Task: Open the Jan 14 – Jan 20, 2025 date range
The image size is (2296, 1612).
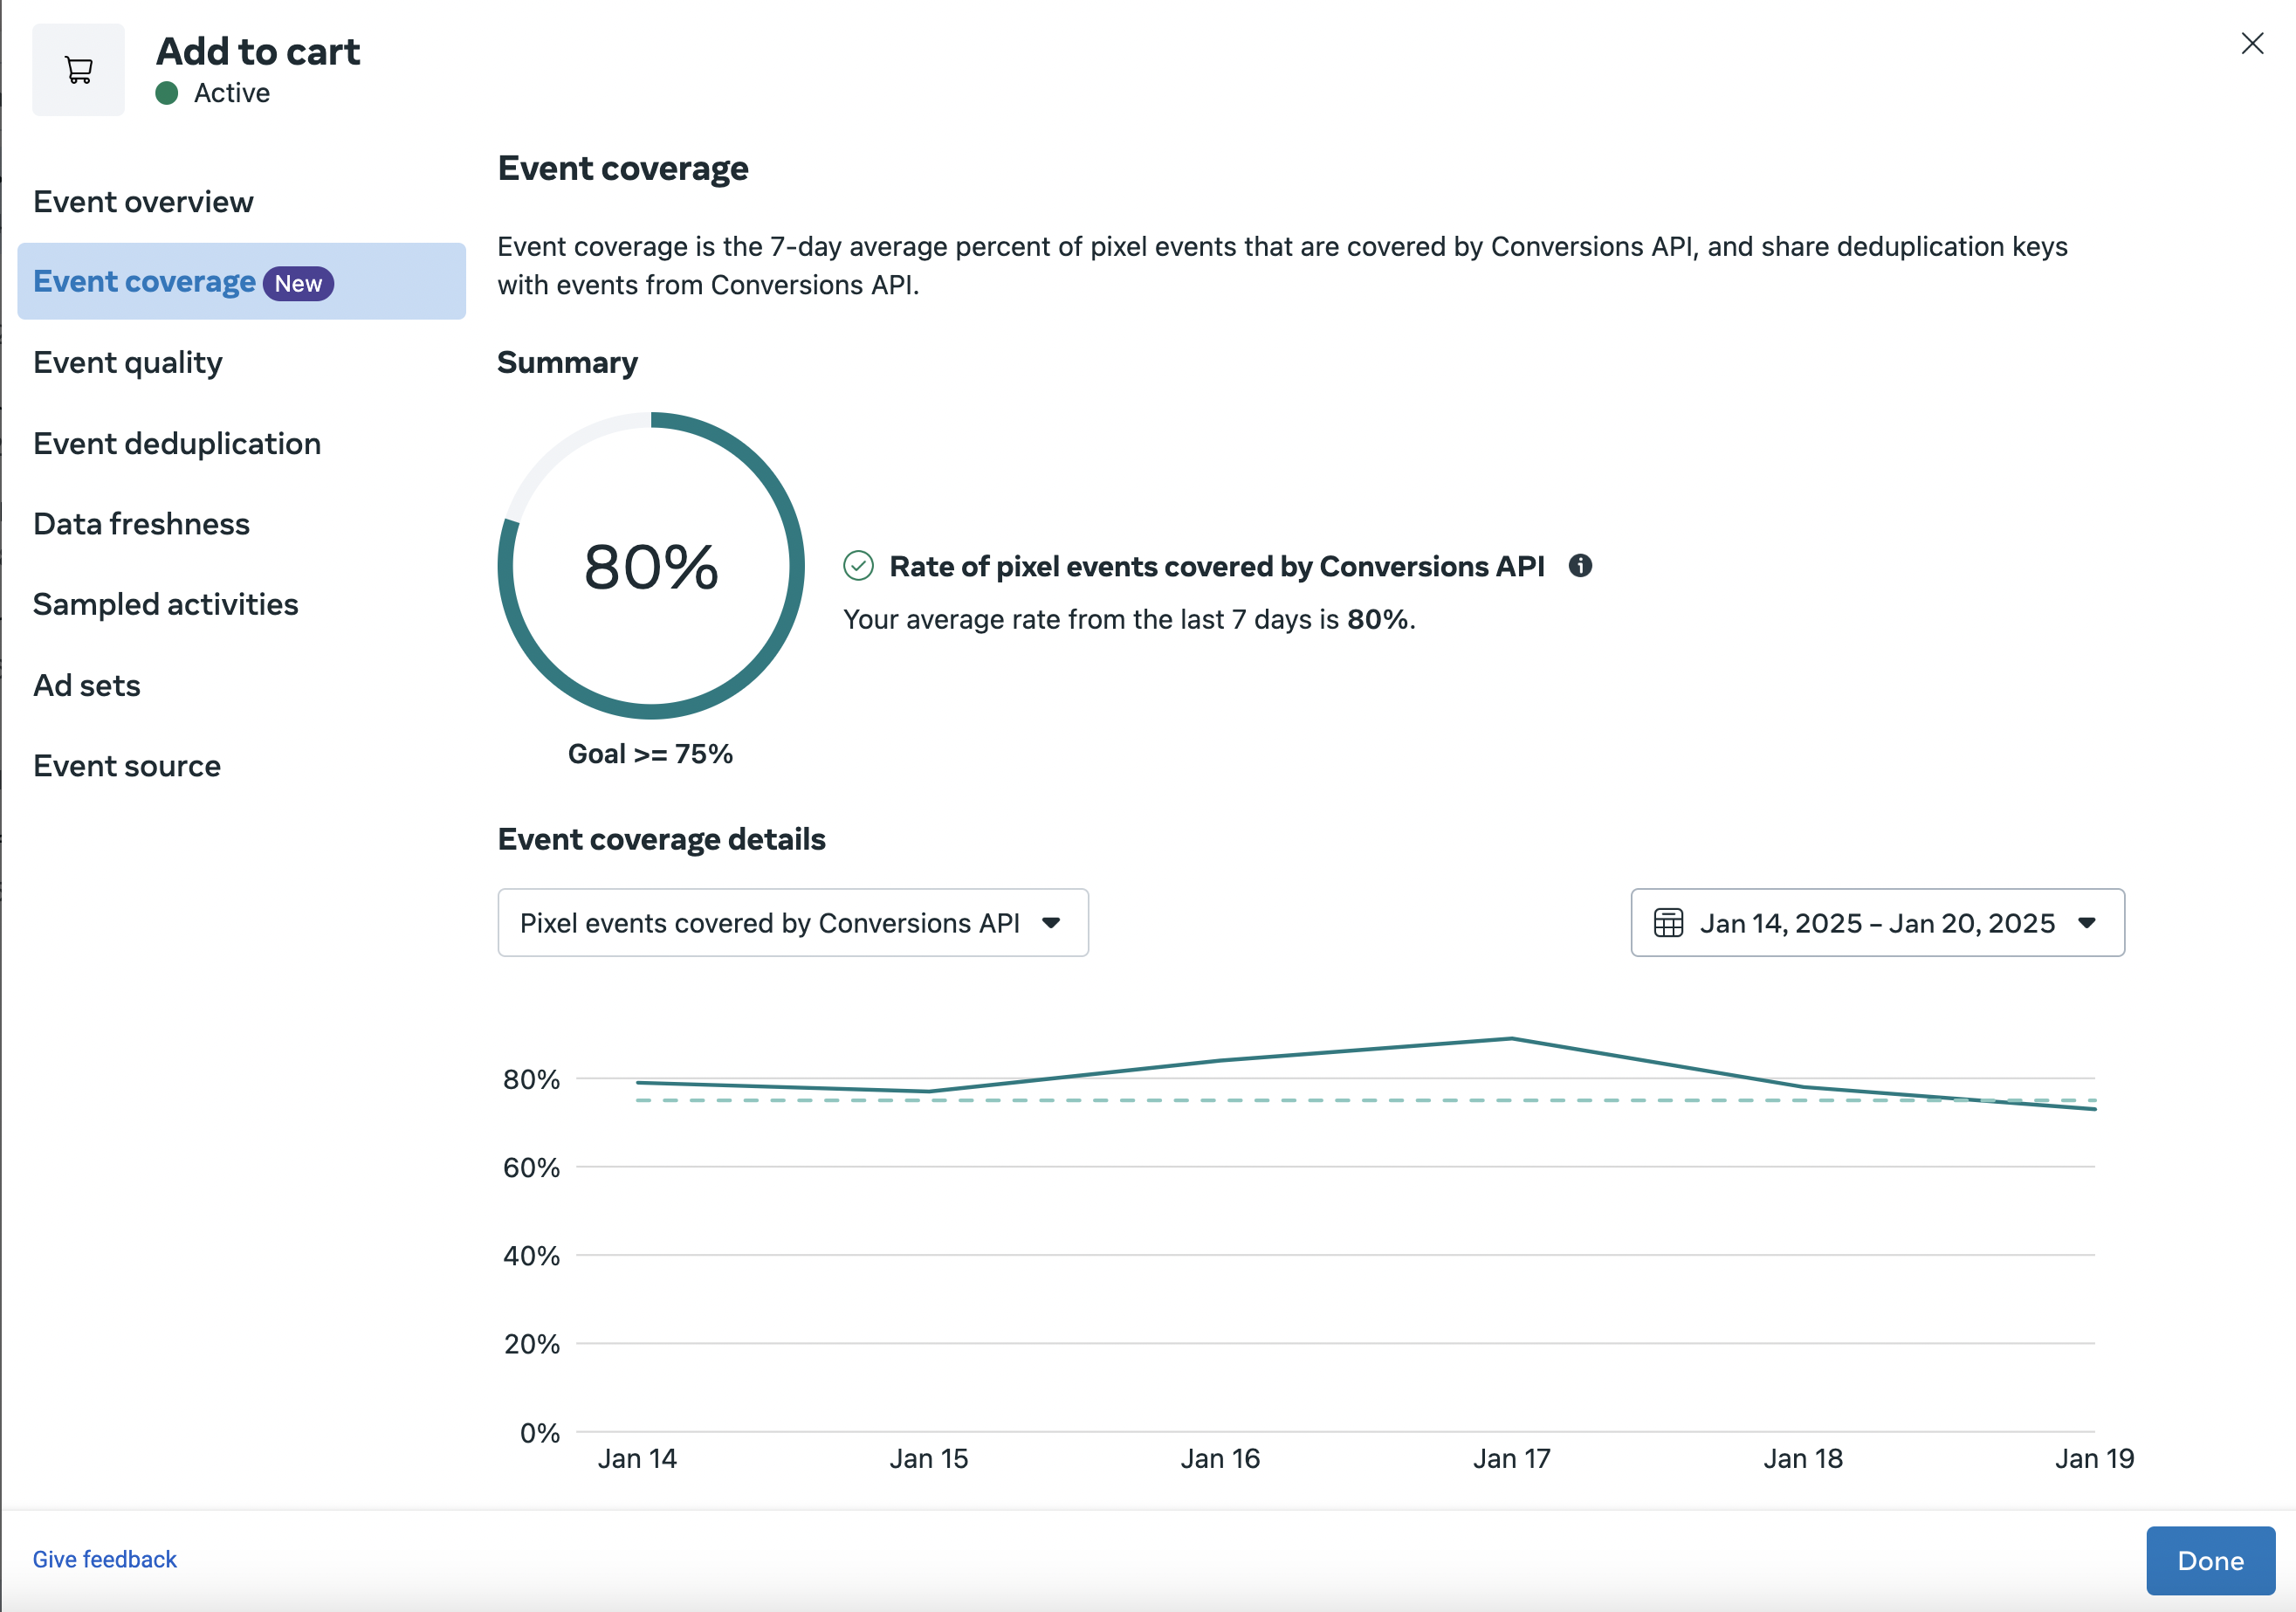Action: [1877, 922]
